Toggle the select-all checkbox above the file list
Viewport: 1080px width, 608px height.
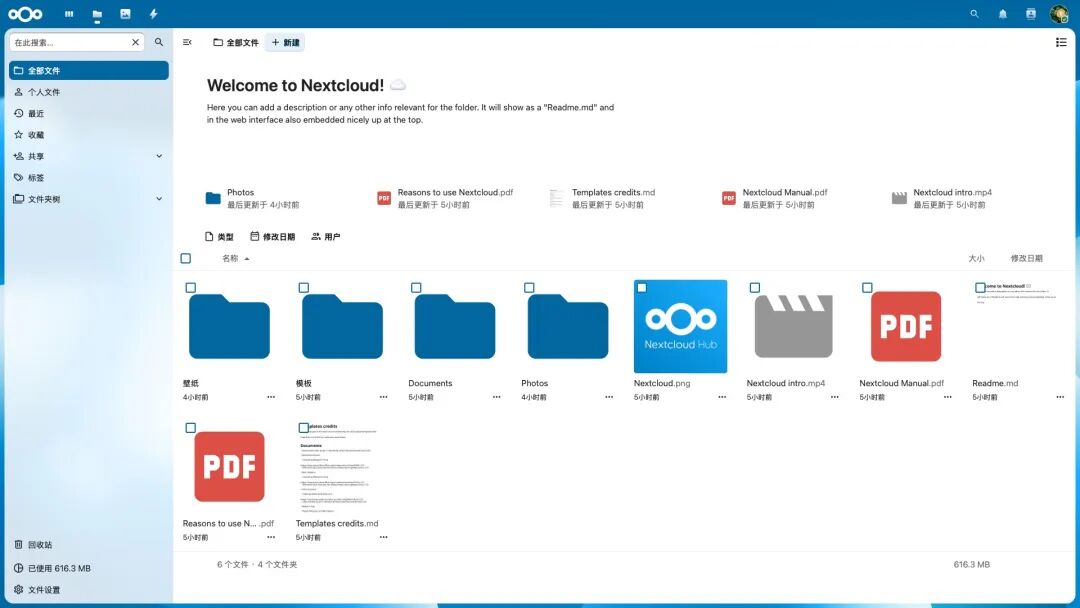[x=185, y=257]
